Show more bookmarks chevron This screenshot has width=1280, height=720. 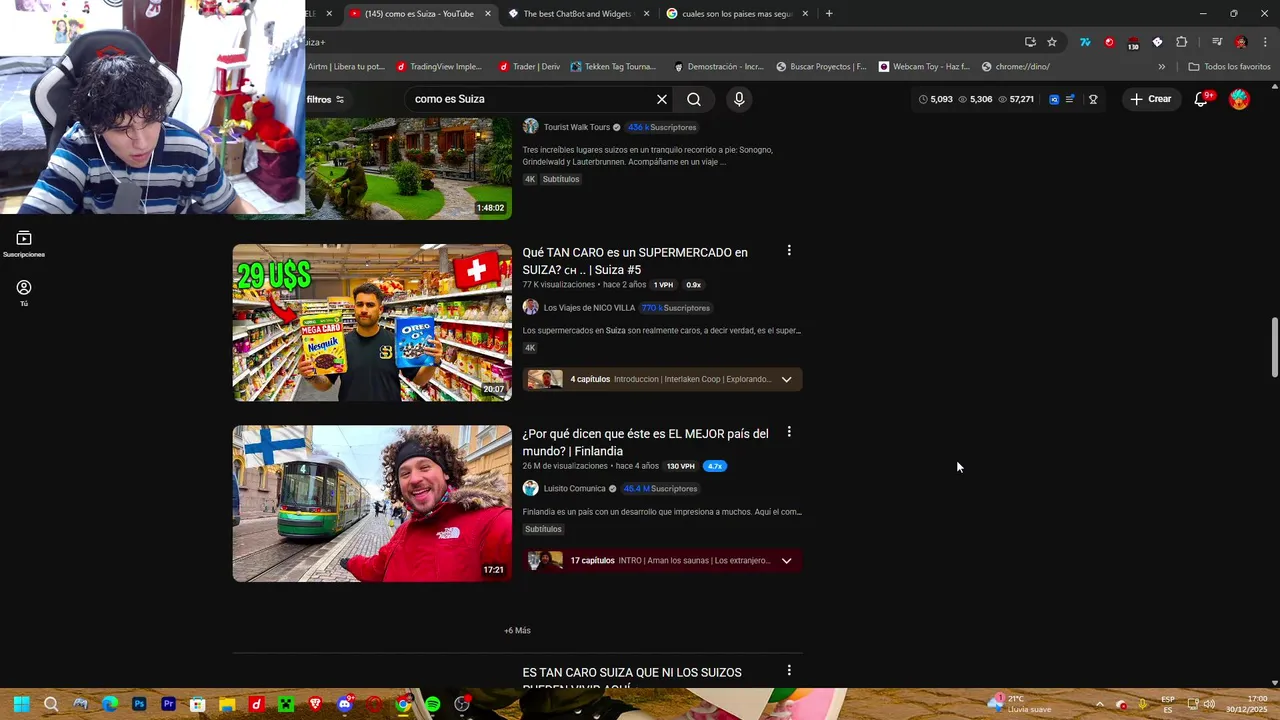point(1161,67)
